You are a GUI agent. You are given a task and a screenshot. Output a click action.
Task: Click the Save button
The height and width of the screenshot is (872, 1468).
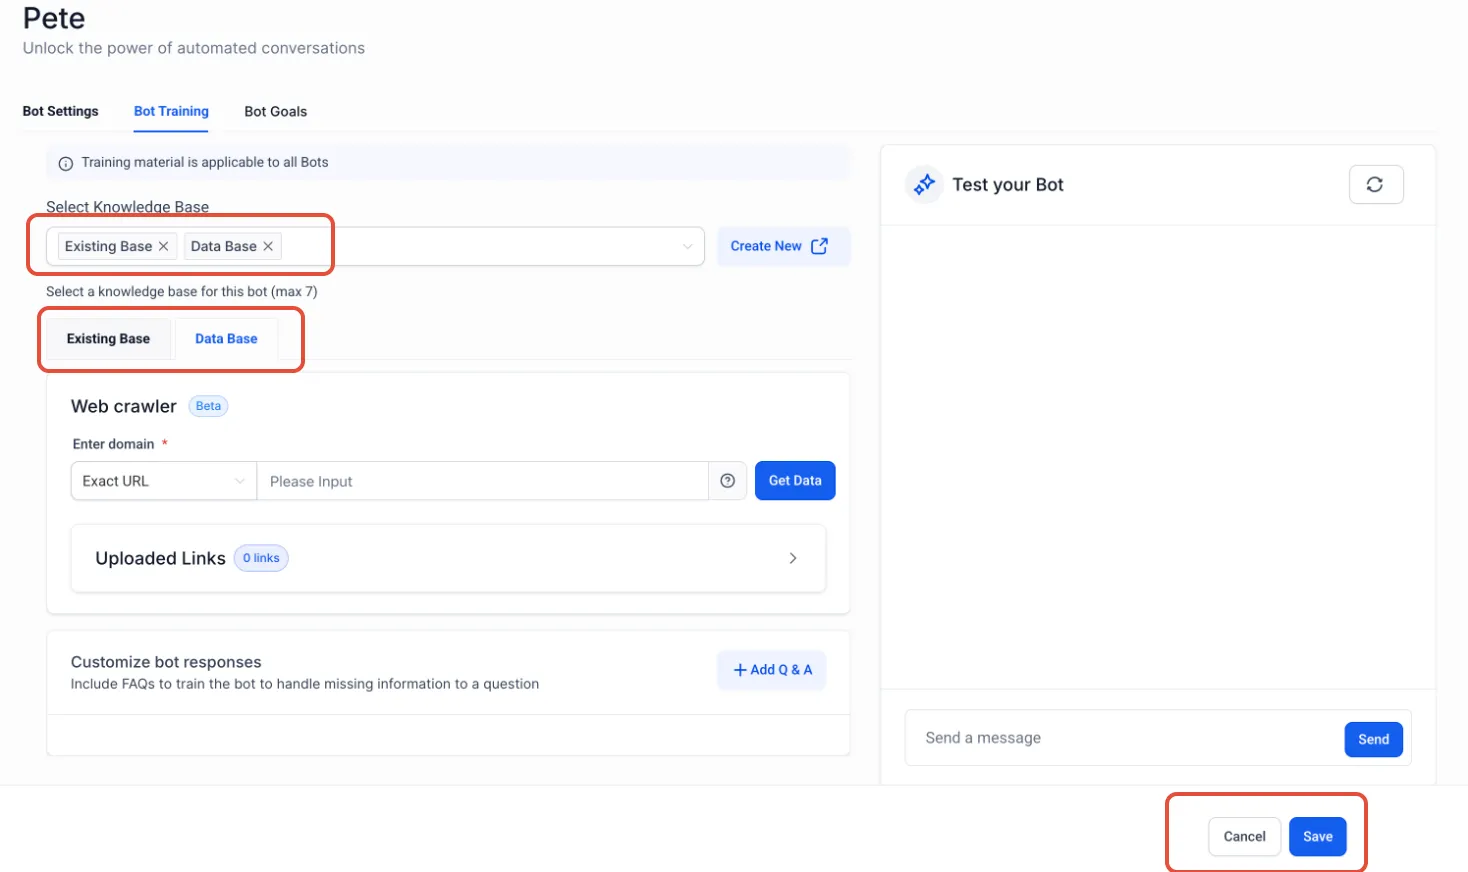1318,837
